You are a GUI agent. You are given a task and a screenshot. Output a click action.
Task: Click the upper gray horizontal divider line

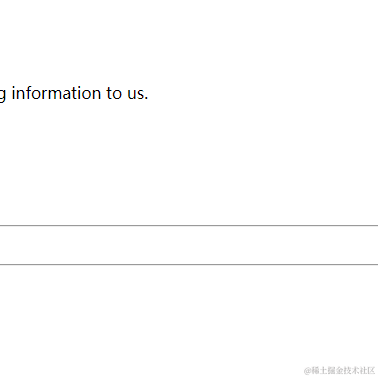pos(189,226)
